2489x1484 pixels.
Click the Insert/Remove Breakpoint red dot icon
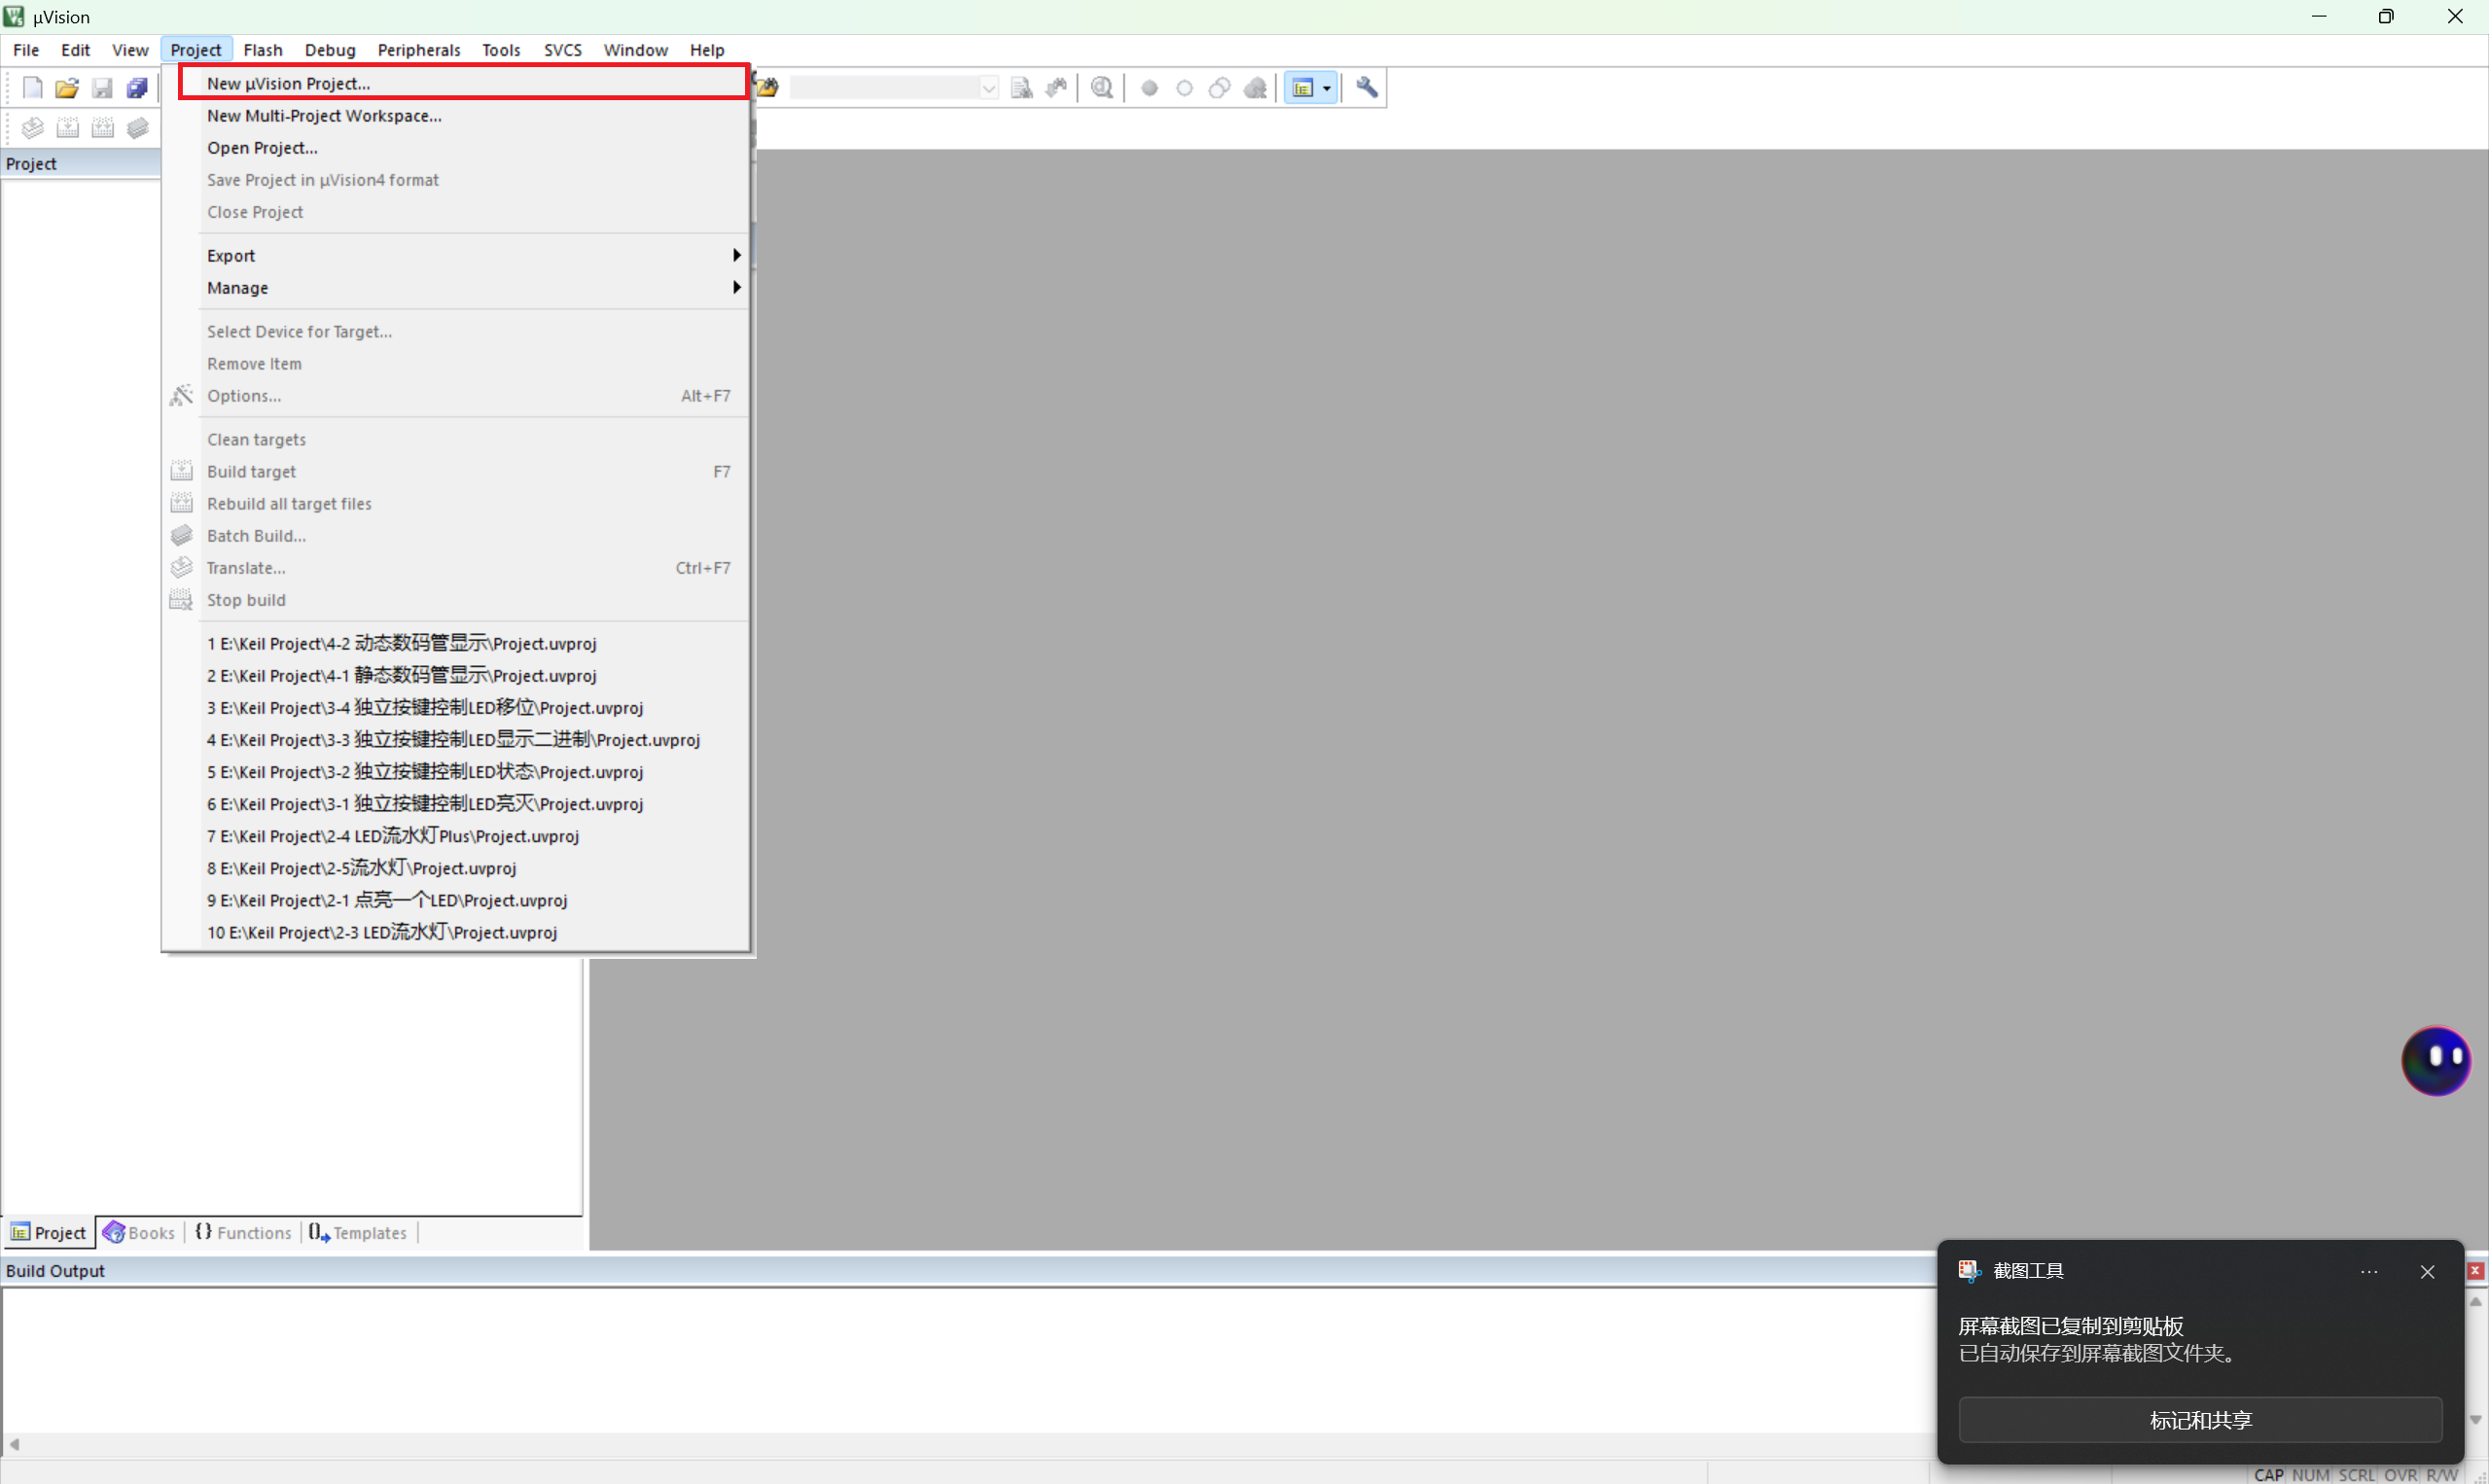pyautogui.click(x=1149, y=88)
